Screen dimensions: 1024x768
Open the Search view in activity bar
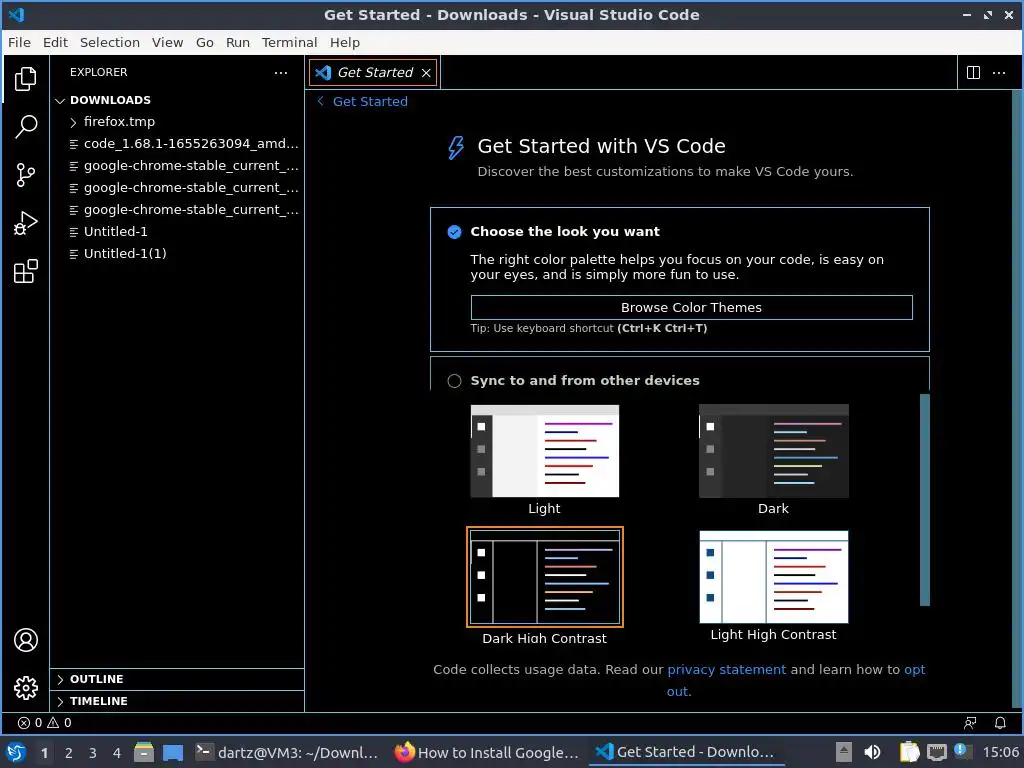coord(25,127)
